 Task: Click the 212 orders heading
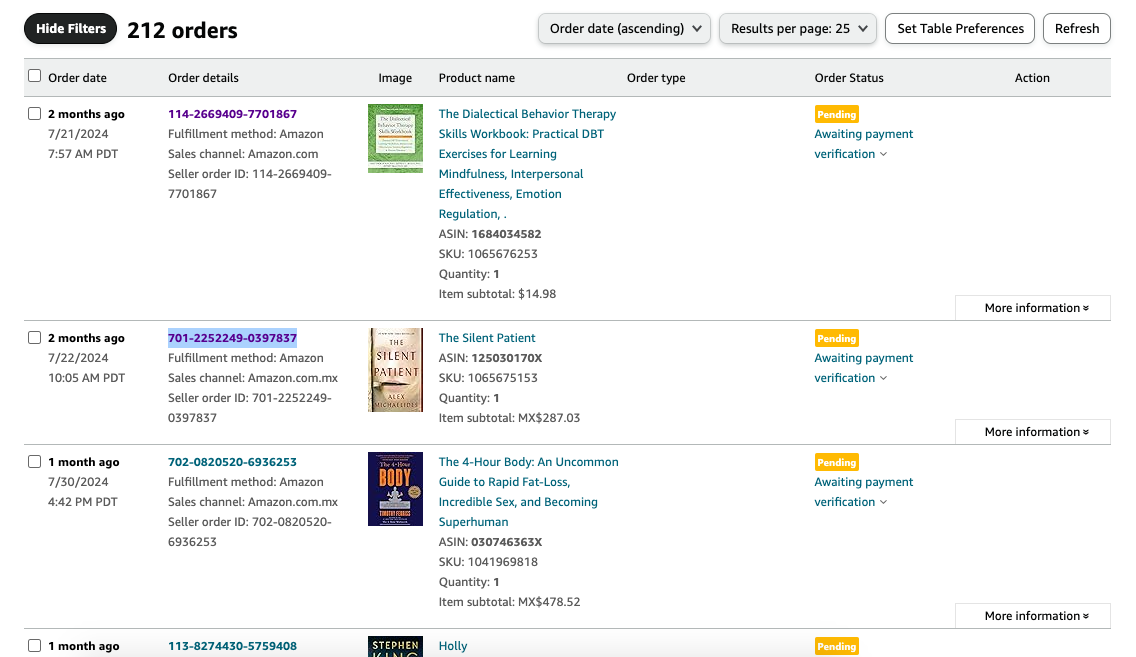(182, 30)
